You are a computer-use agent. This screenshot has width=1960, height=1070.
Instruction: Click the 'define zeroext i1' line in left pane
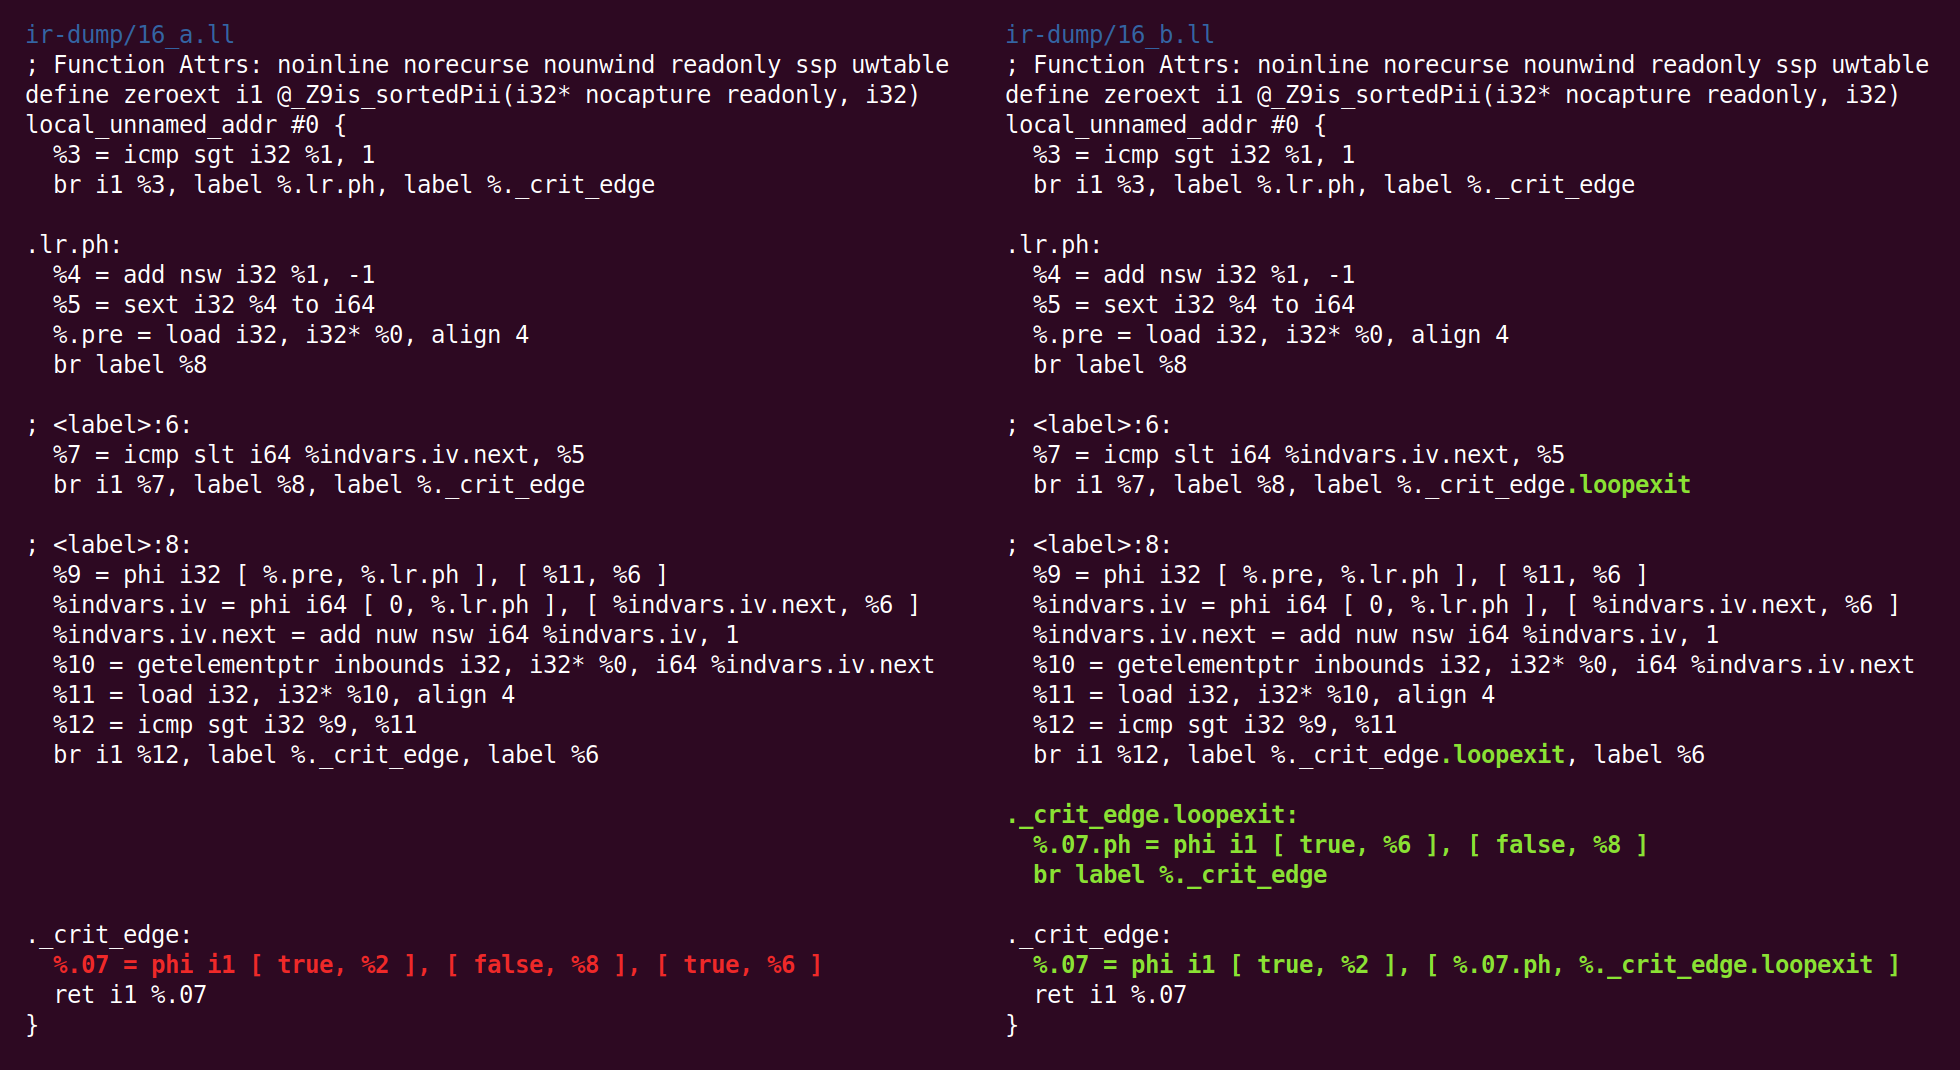tap(472, 95)
